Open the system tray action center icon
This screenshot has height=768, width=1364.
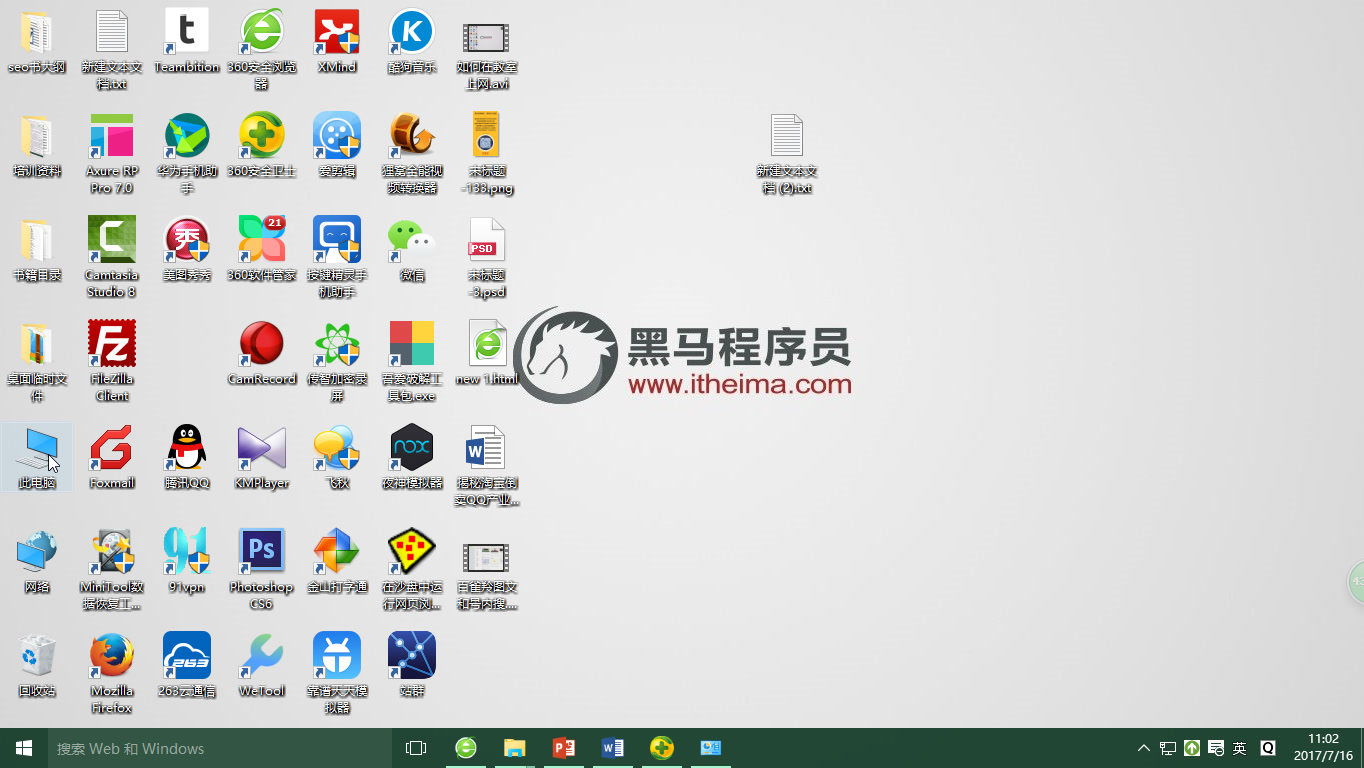[x=1216, y=748]
